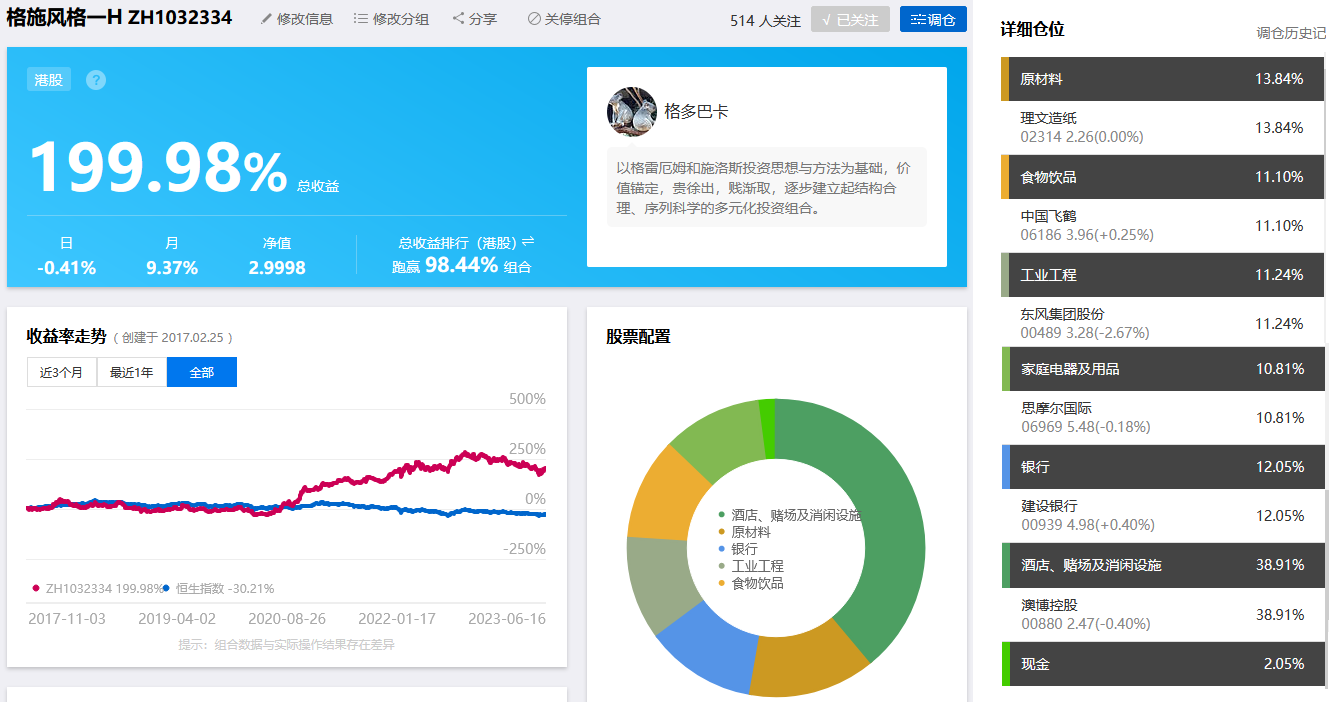This screenshot has height=719, width=1334.
Task: Click the 2020-08-26 date on chart axis
Action: (x=287, y=619)
